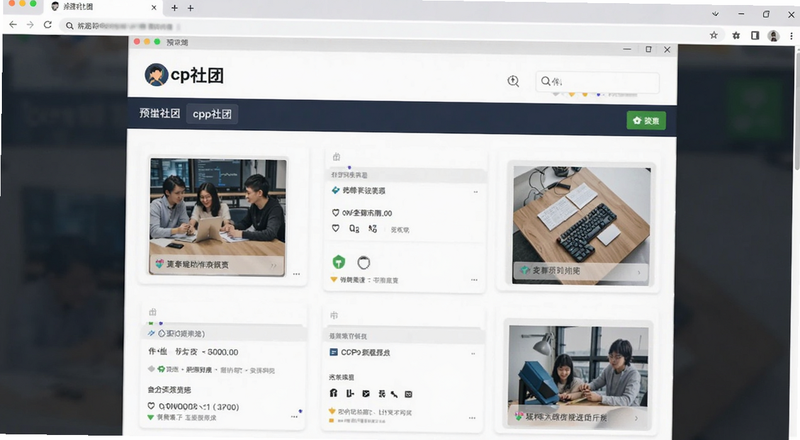Click the blue list icon beside CCP

tap(333, 352)
